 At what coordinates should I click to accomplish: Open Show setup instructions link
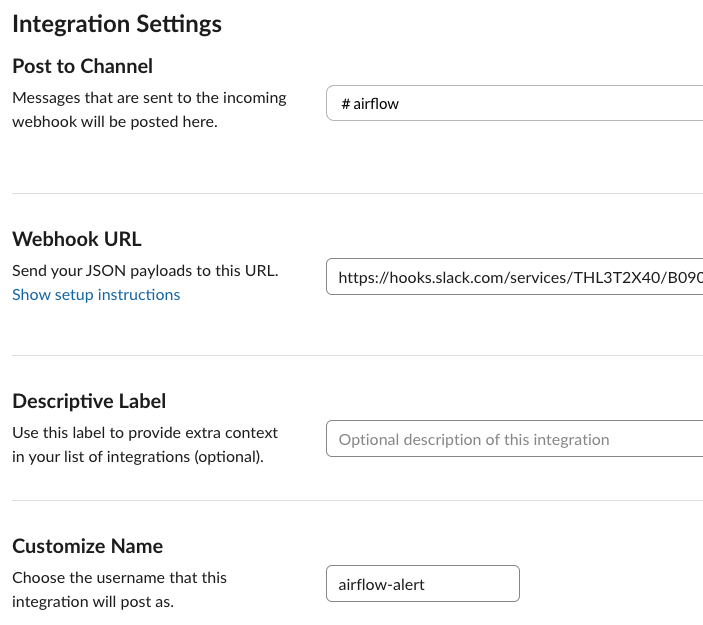tap(96, 295)
